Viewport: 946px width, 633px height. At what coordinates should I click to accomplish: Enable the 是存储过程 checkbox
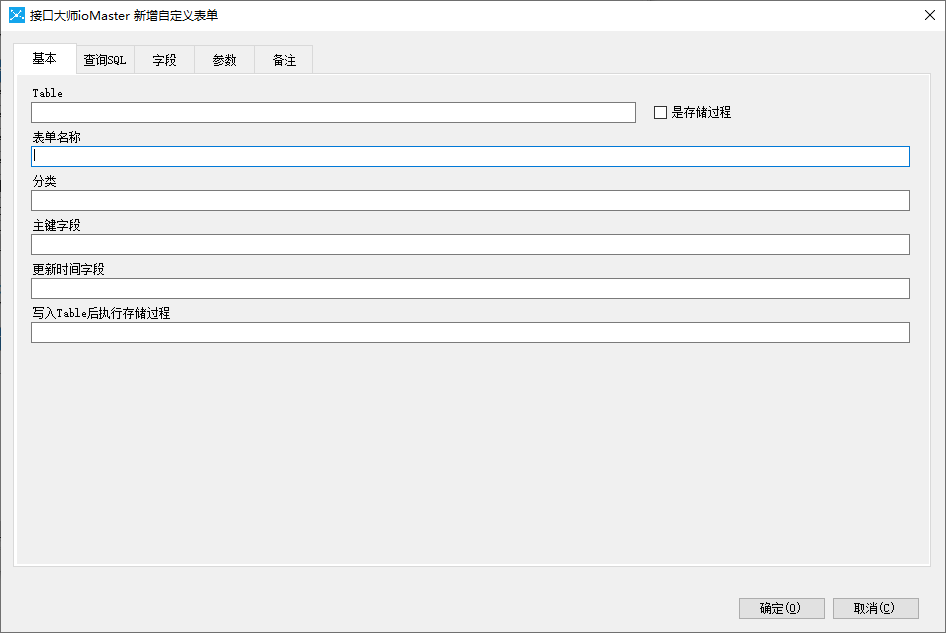pyautogui.click(x=660, y=113)
